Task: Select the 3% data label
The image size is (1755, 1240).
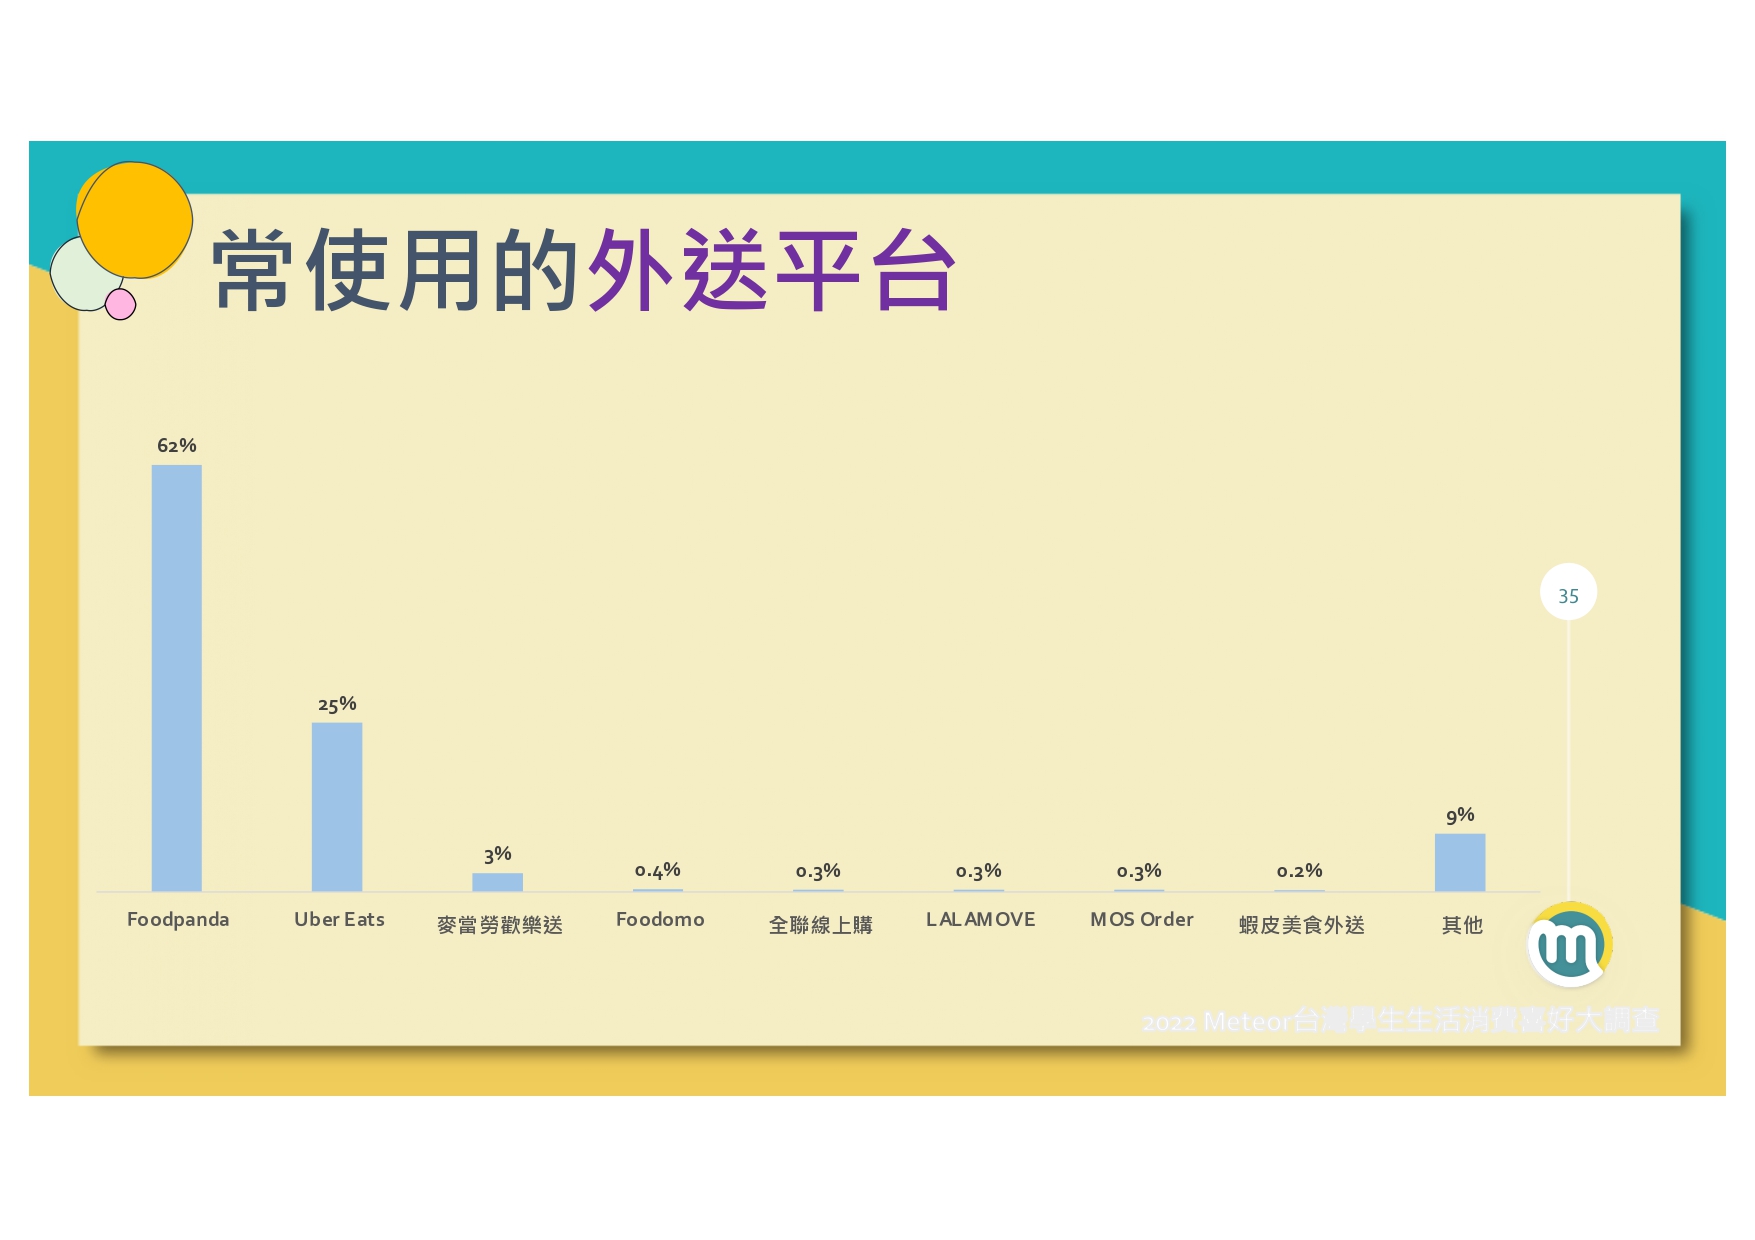Action: coord(497,854)
